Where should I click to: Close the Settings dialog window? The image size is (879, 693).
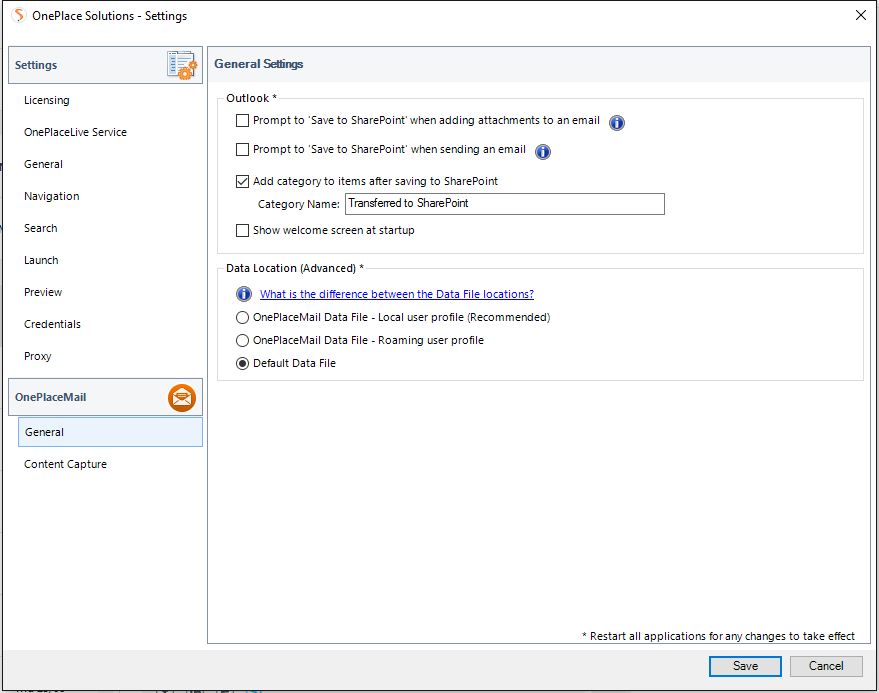861,15
